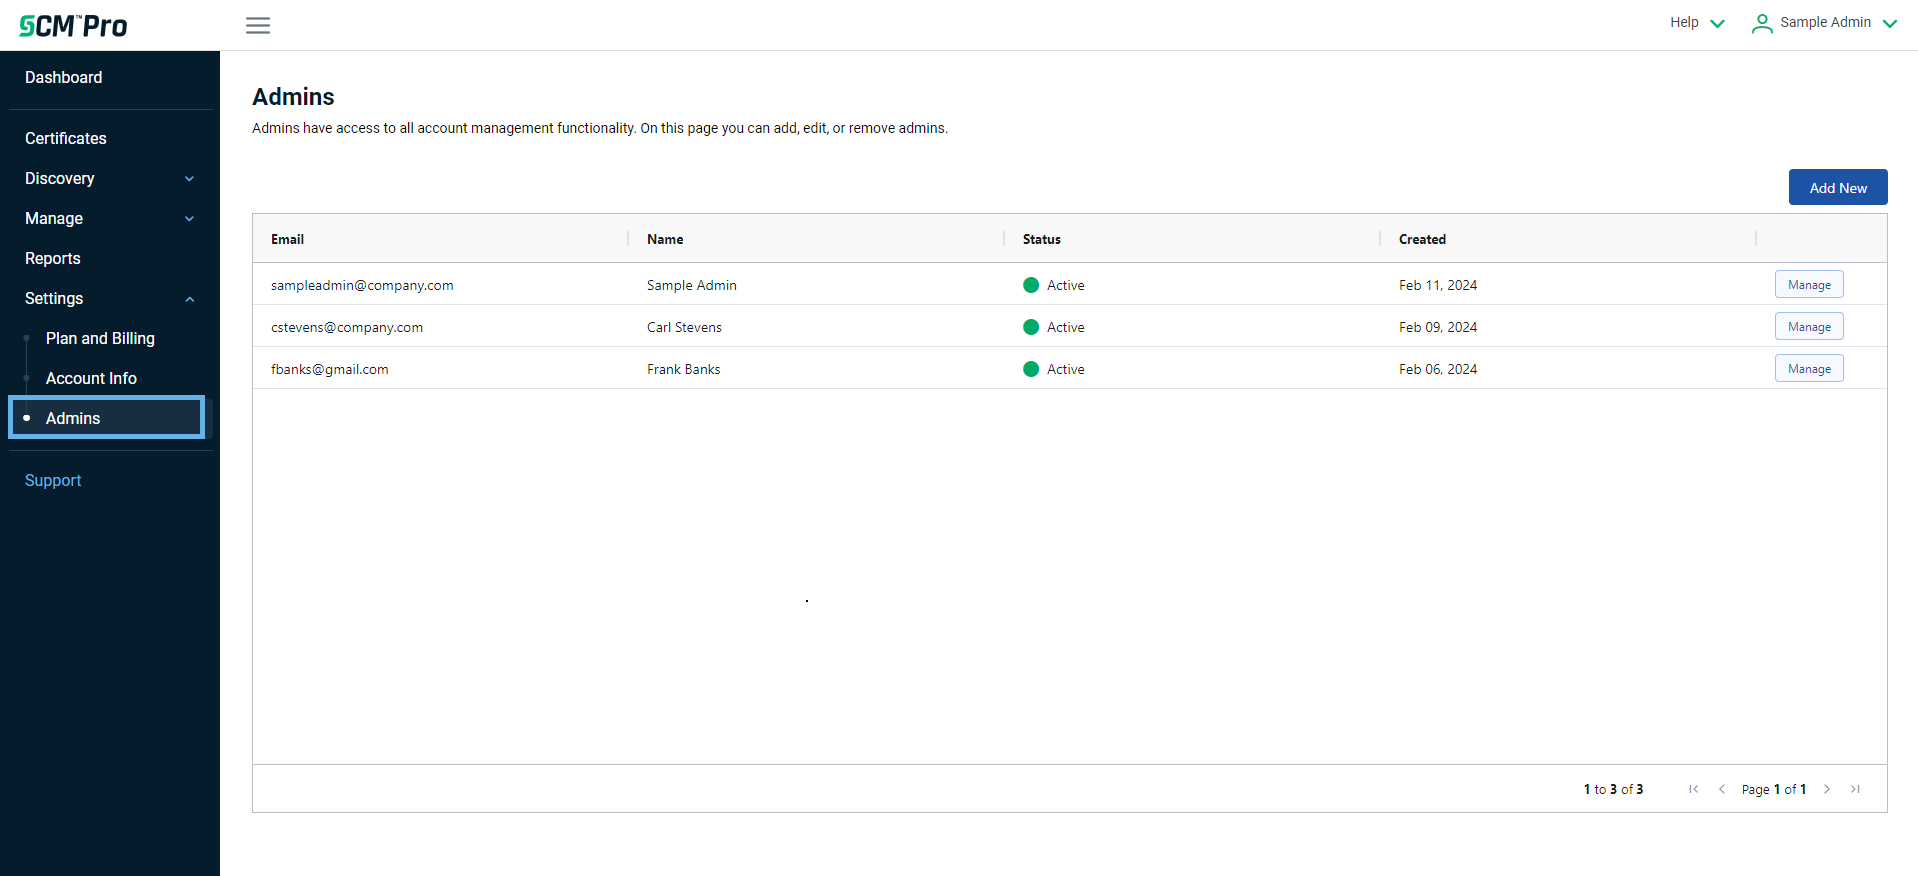This screenshot has height=876, width=1918.
Task: Select the cstevens@company.com email cell
Action: (x=347, y=327)
